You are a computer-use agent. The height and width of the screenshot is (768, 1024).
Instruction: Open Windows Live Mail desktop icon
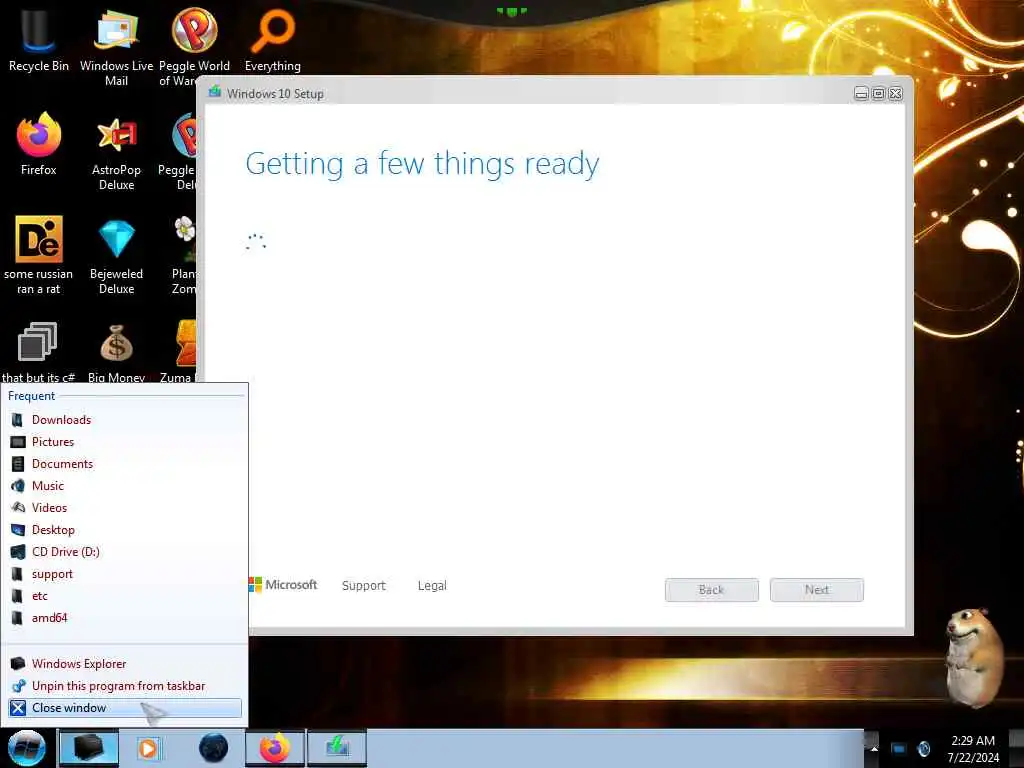point(116,47)
